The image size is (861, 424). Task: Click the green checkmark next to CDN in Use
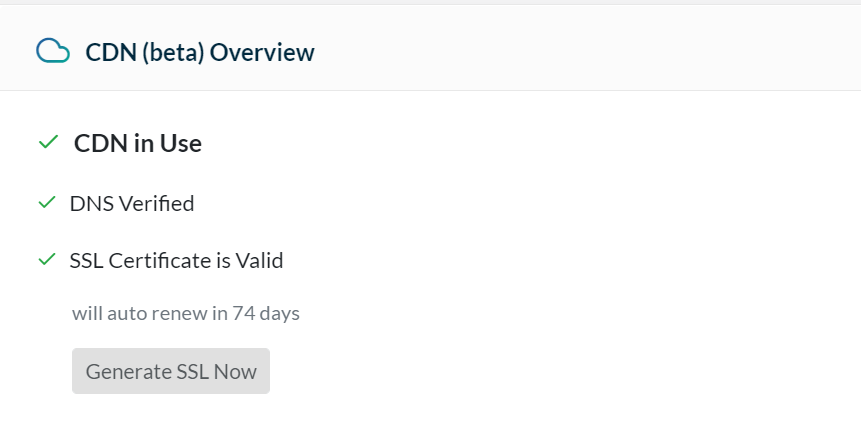click(48, 142)
